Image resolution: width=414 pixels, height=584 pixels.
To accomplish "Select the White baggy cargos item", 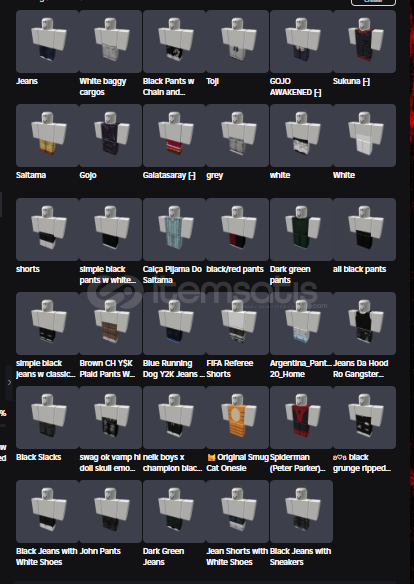I will (111, 41).
